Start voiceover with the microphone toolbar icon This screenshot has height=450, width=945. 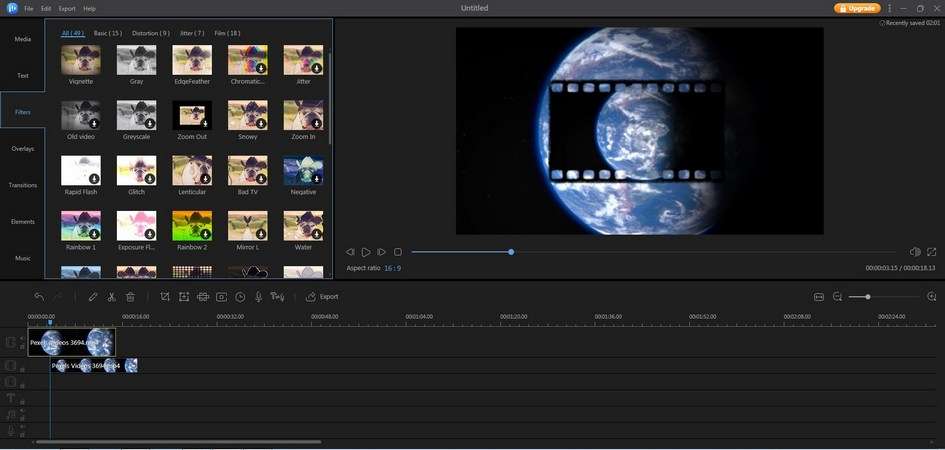(x=259, y=296)
